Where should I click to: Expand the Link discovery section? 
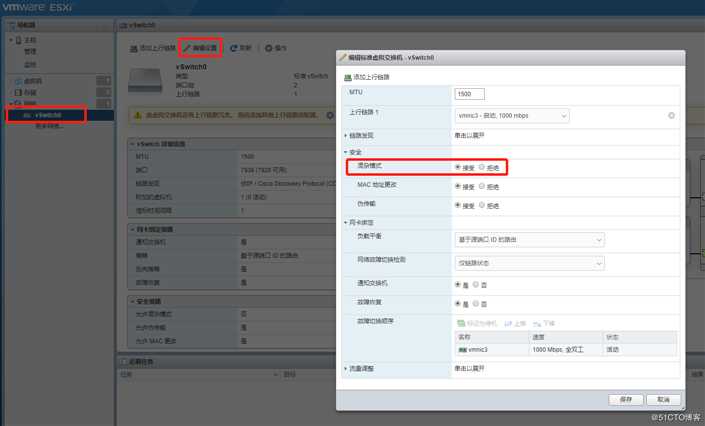[x=346, y=135]
